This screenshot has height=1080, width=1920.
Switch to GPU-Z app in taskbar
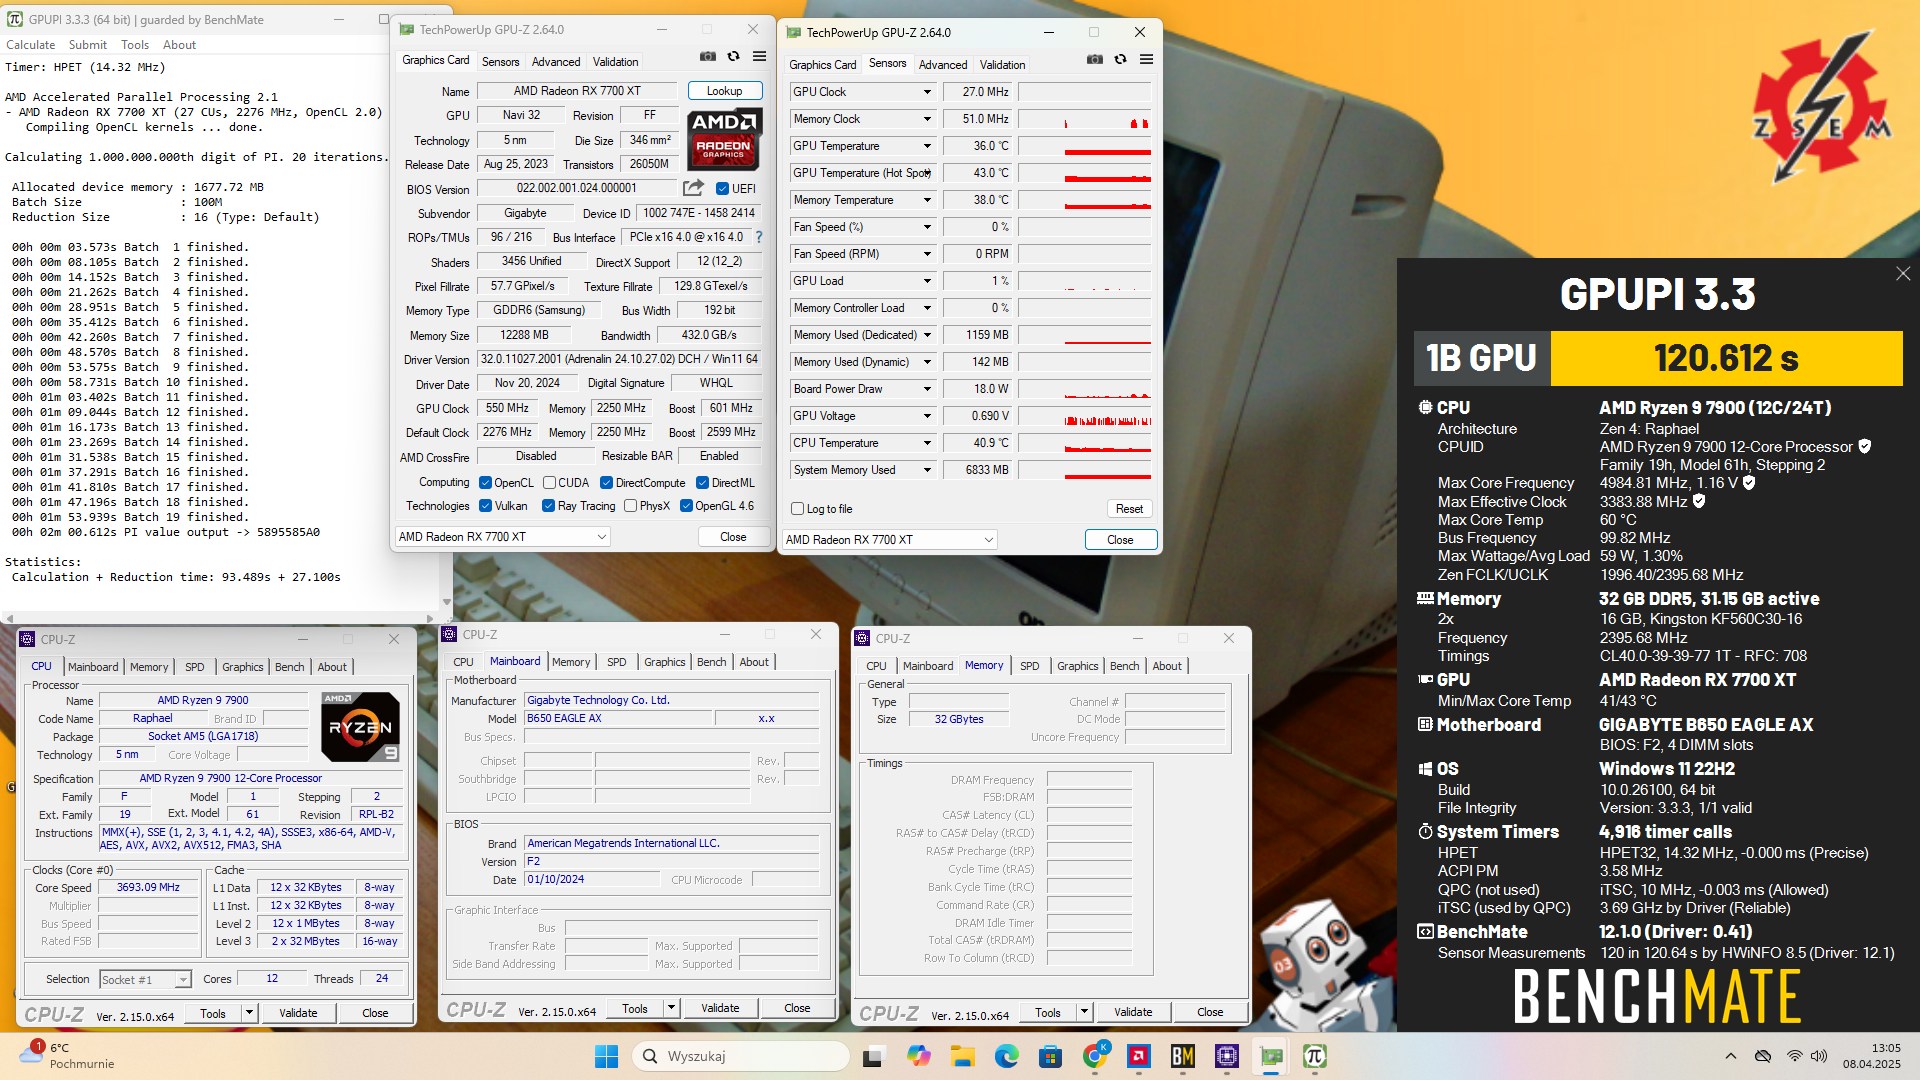click(x=1271, y=1056)
